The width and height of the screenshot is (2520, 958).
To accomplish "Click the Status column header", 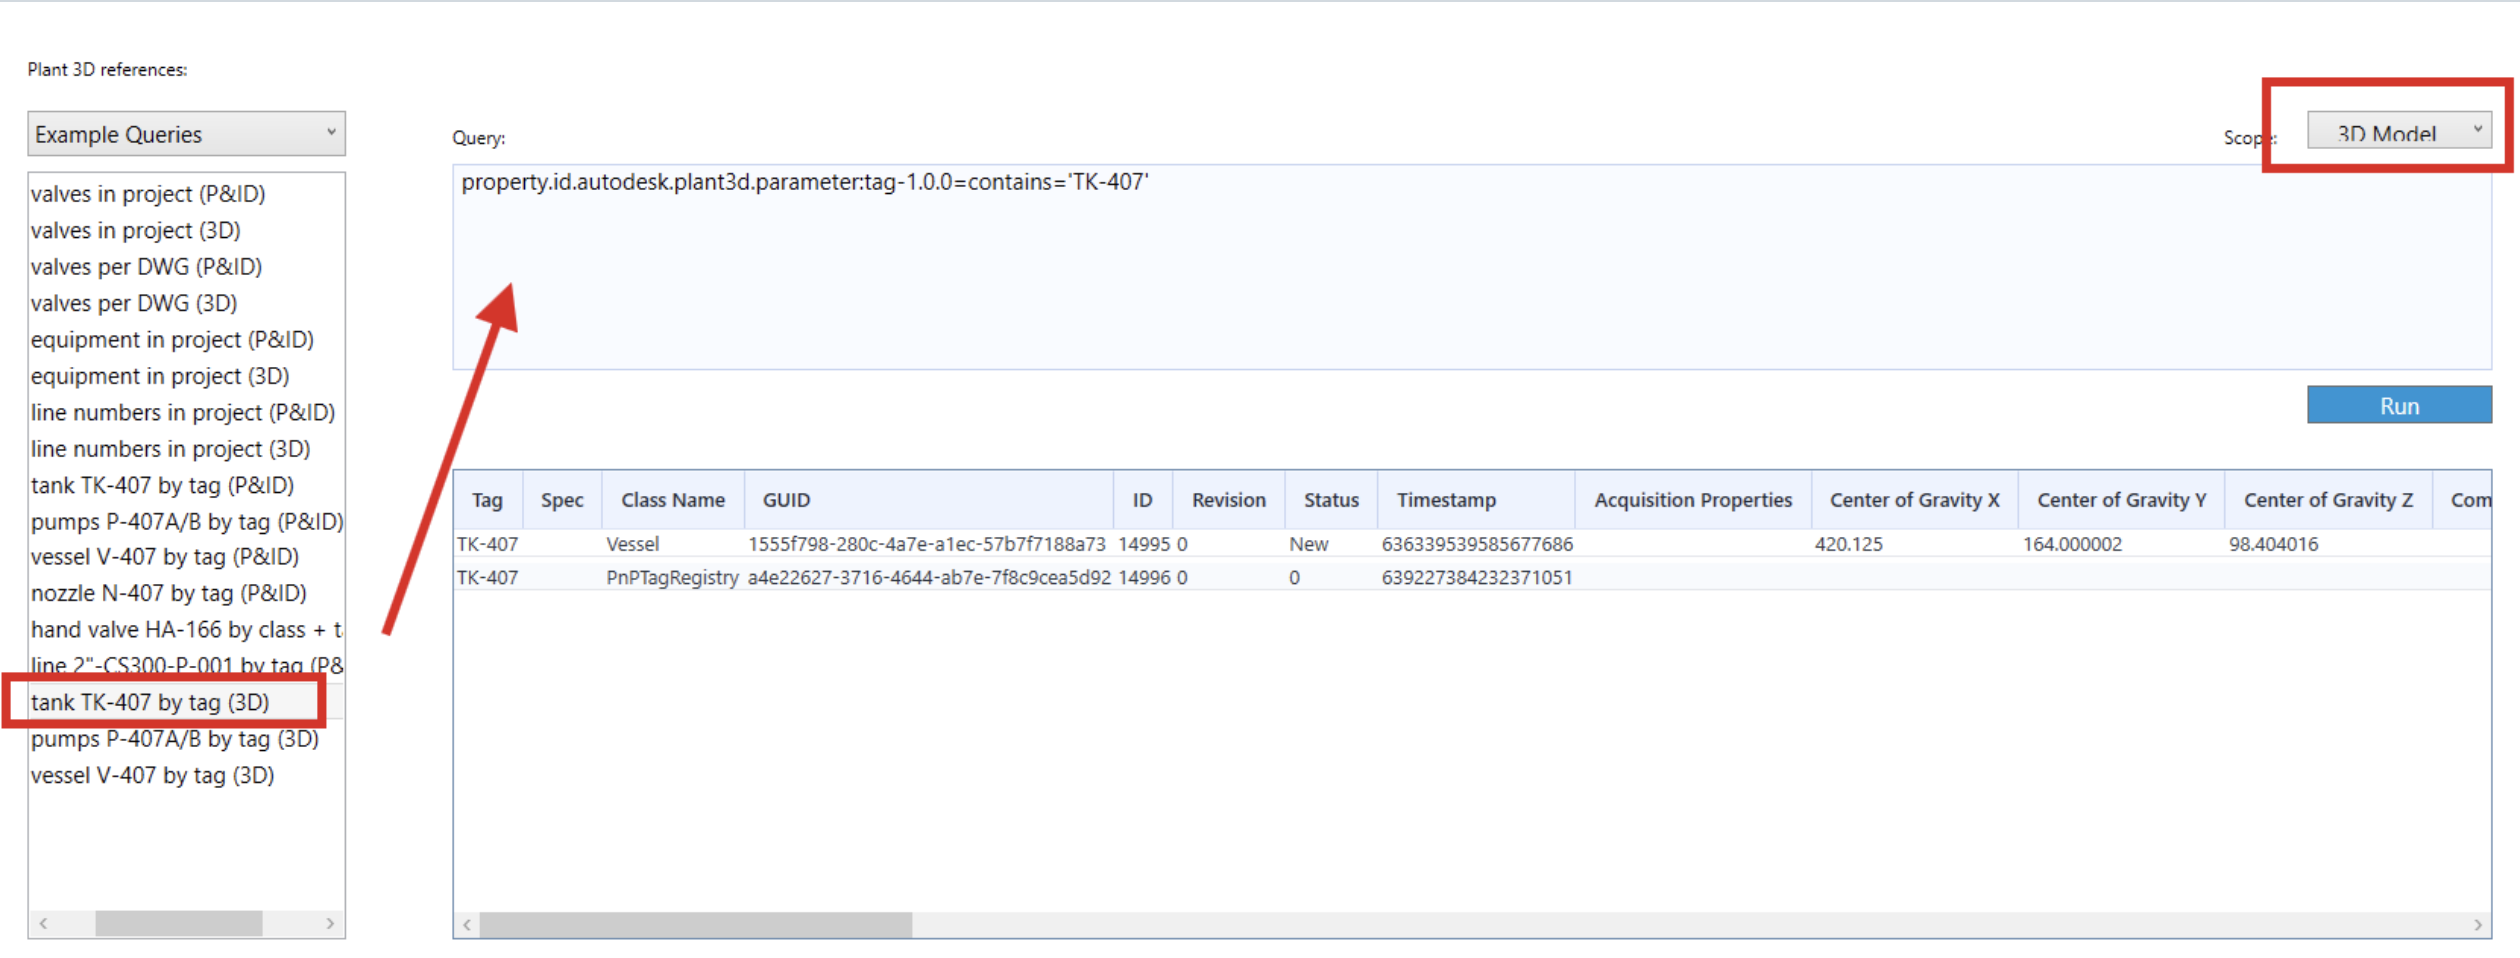I will 1331,500.
